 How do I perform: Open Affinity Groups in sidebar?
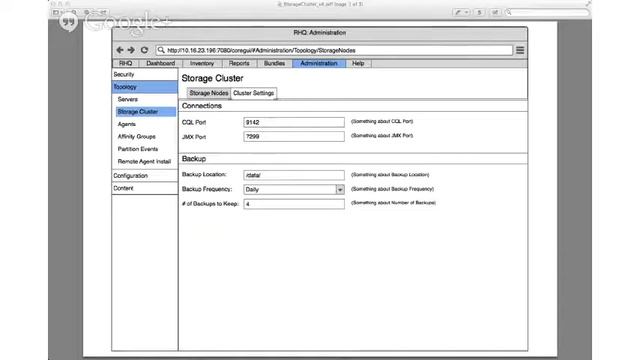137,136
